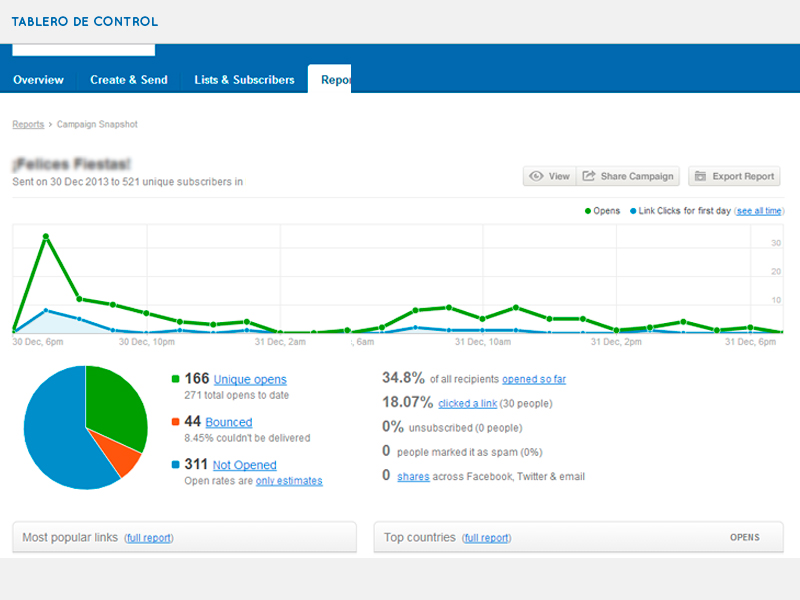Click the orange Bounced legend square
800x600 pixels.
pos(175,422)
